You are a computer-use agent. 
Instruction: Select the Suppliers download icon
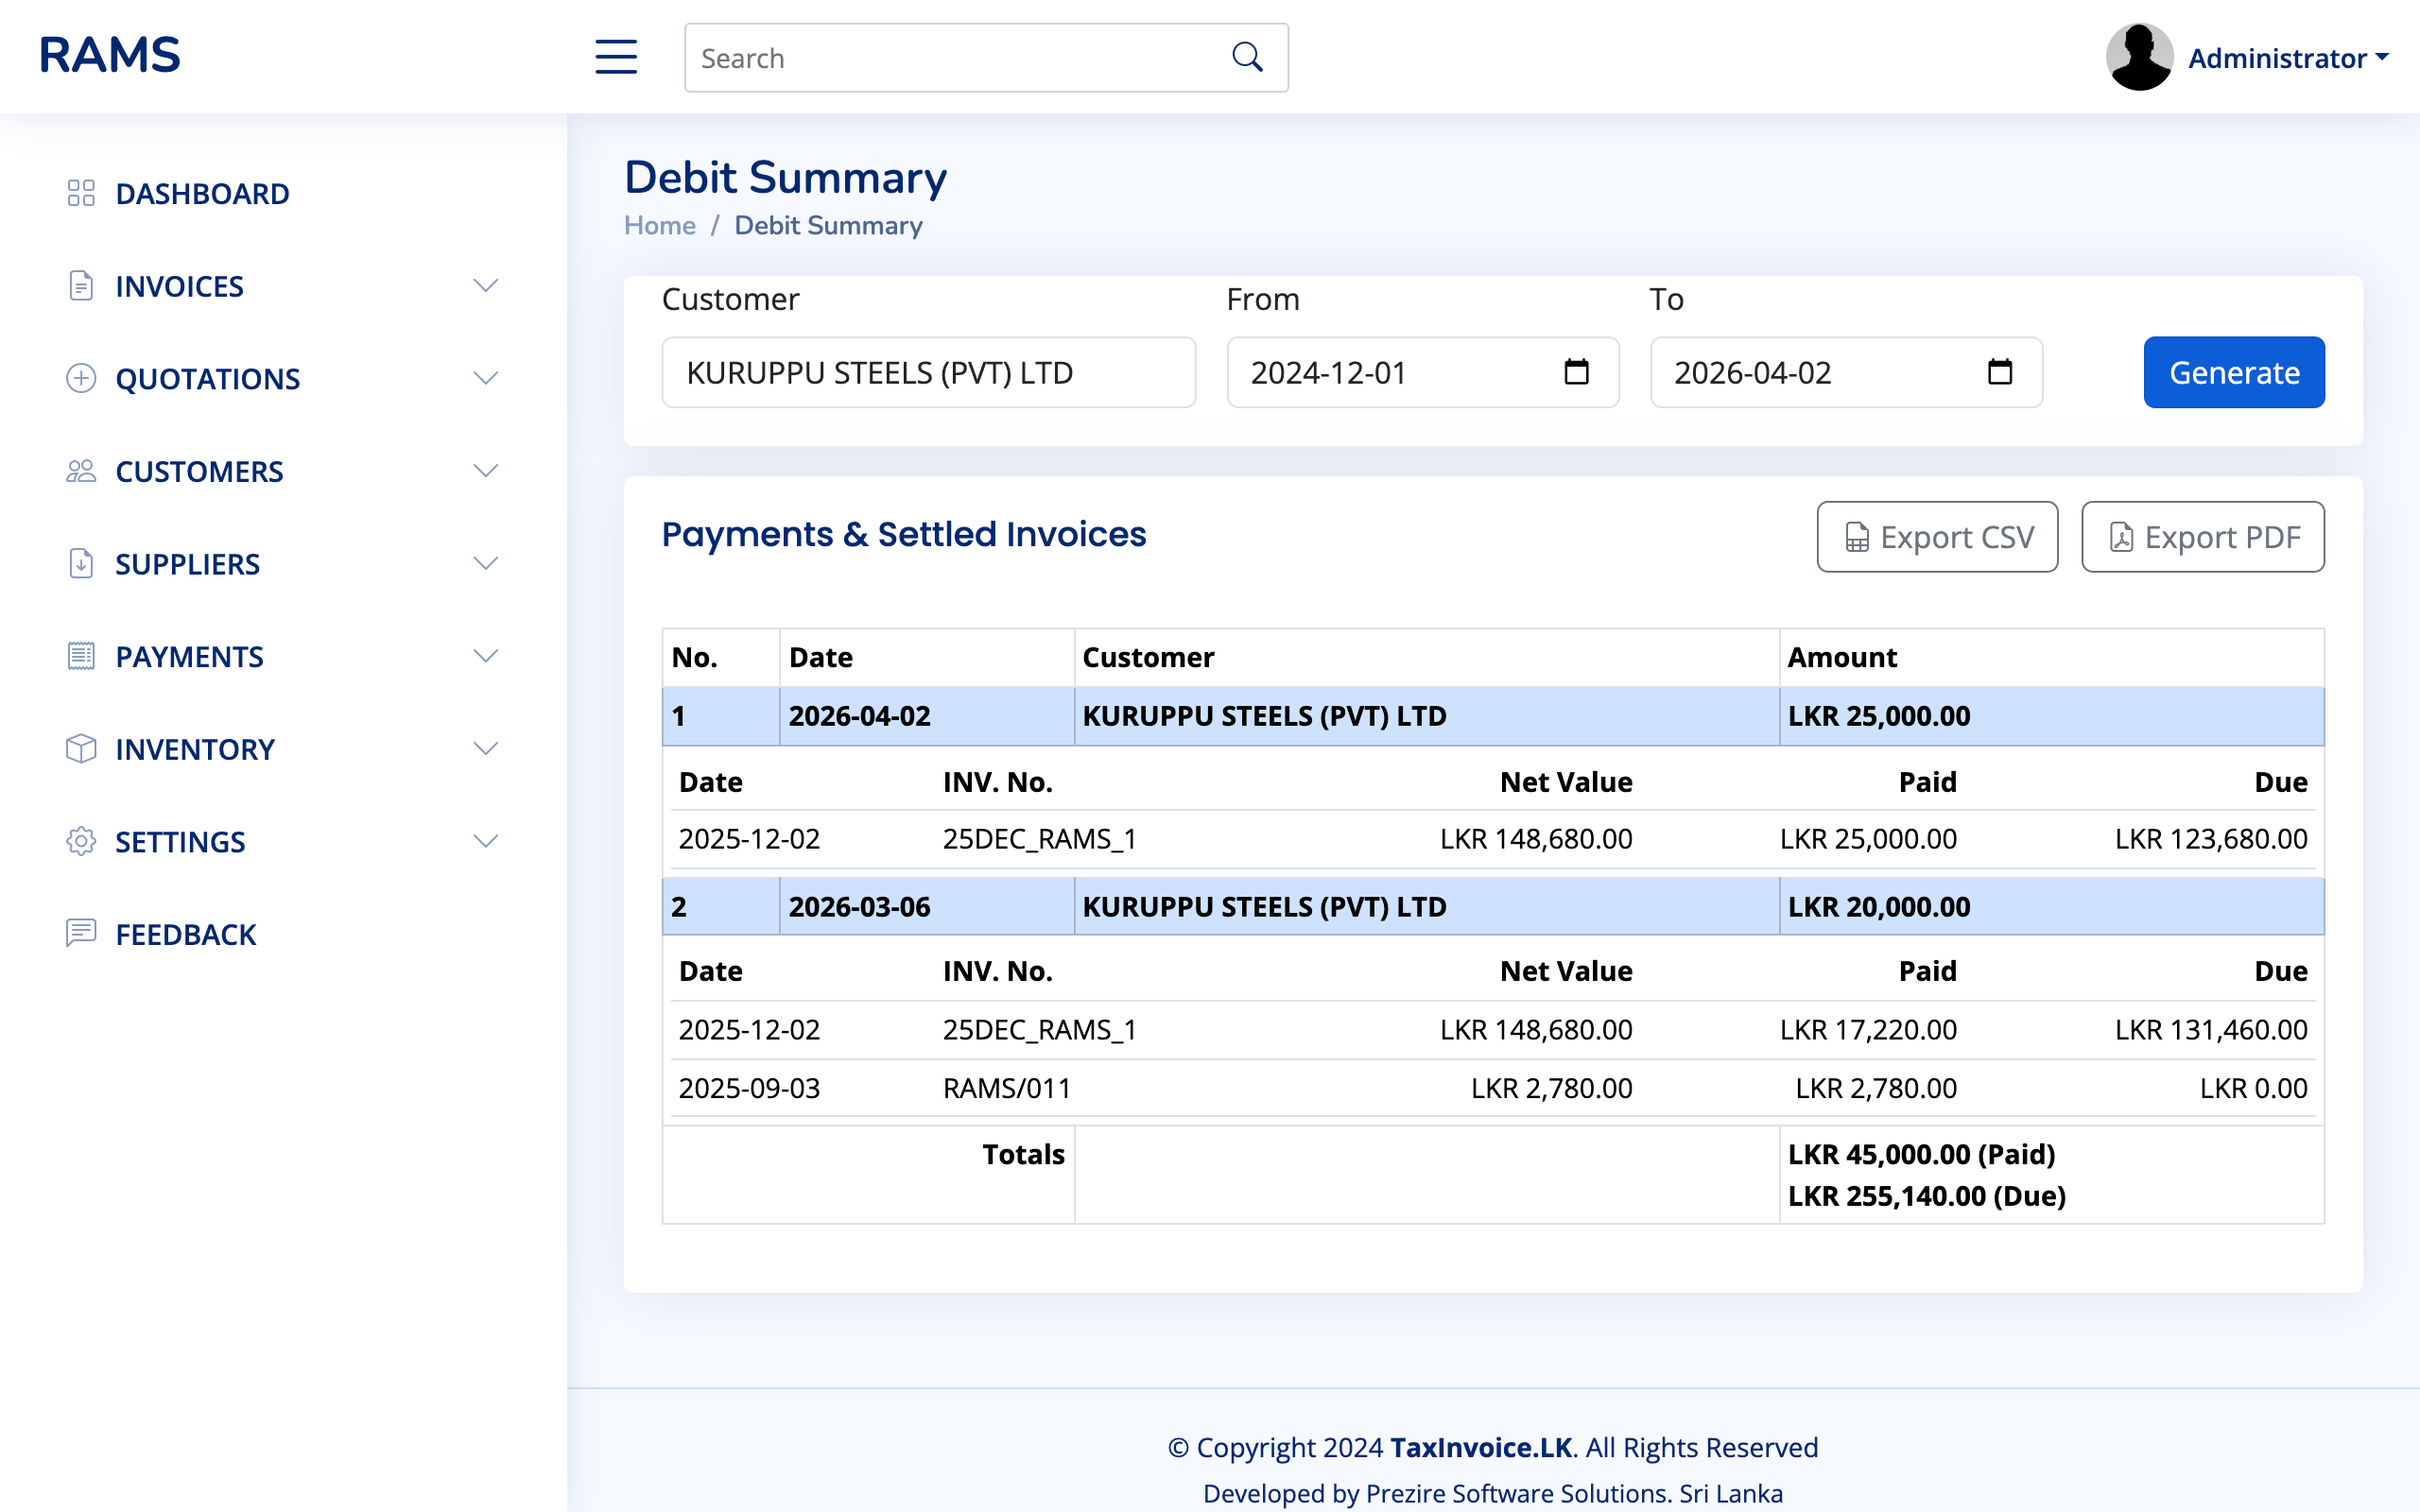pyautogui.click(x=81, y=563)
